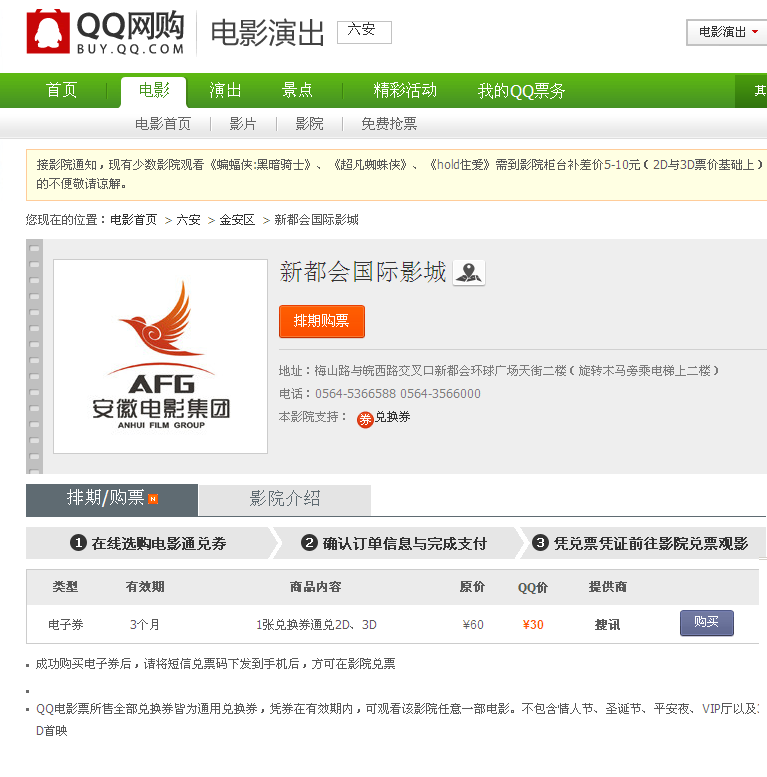Click the QQ价 ¥30 price
767x777 pixels.
533,624
